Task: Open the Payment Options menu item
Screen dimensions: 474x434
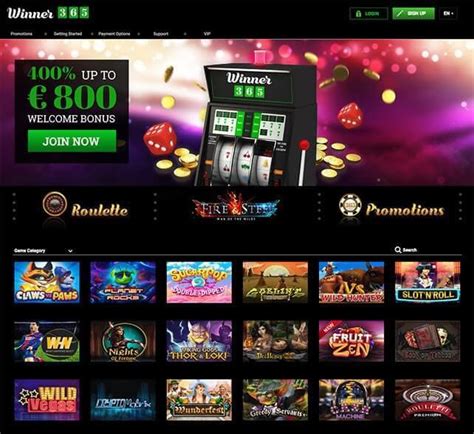Action: click(x=114, y=34)
